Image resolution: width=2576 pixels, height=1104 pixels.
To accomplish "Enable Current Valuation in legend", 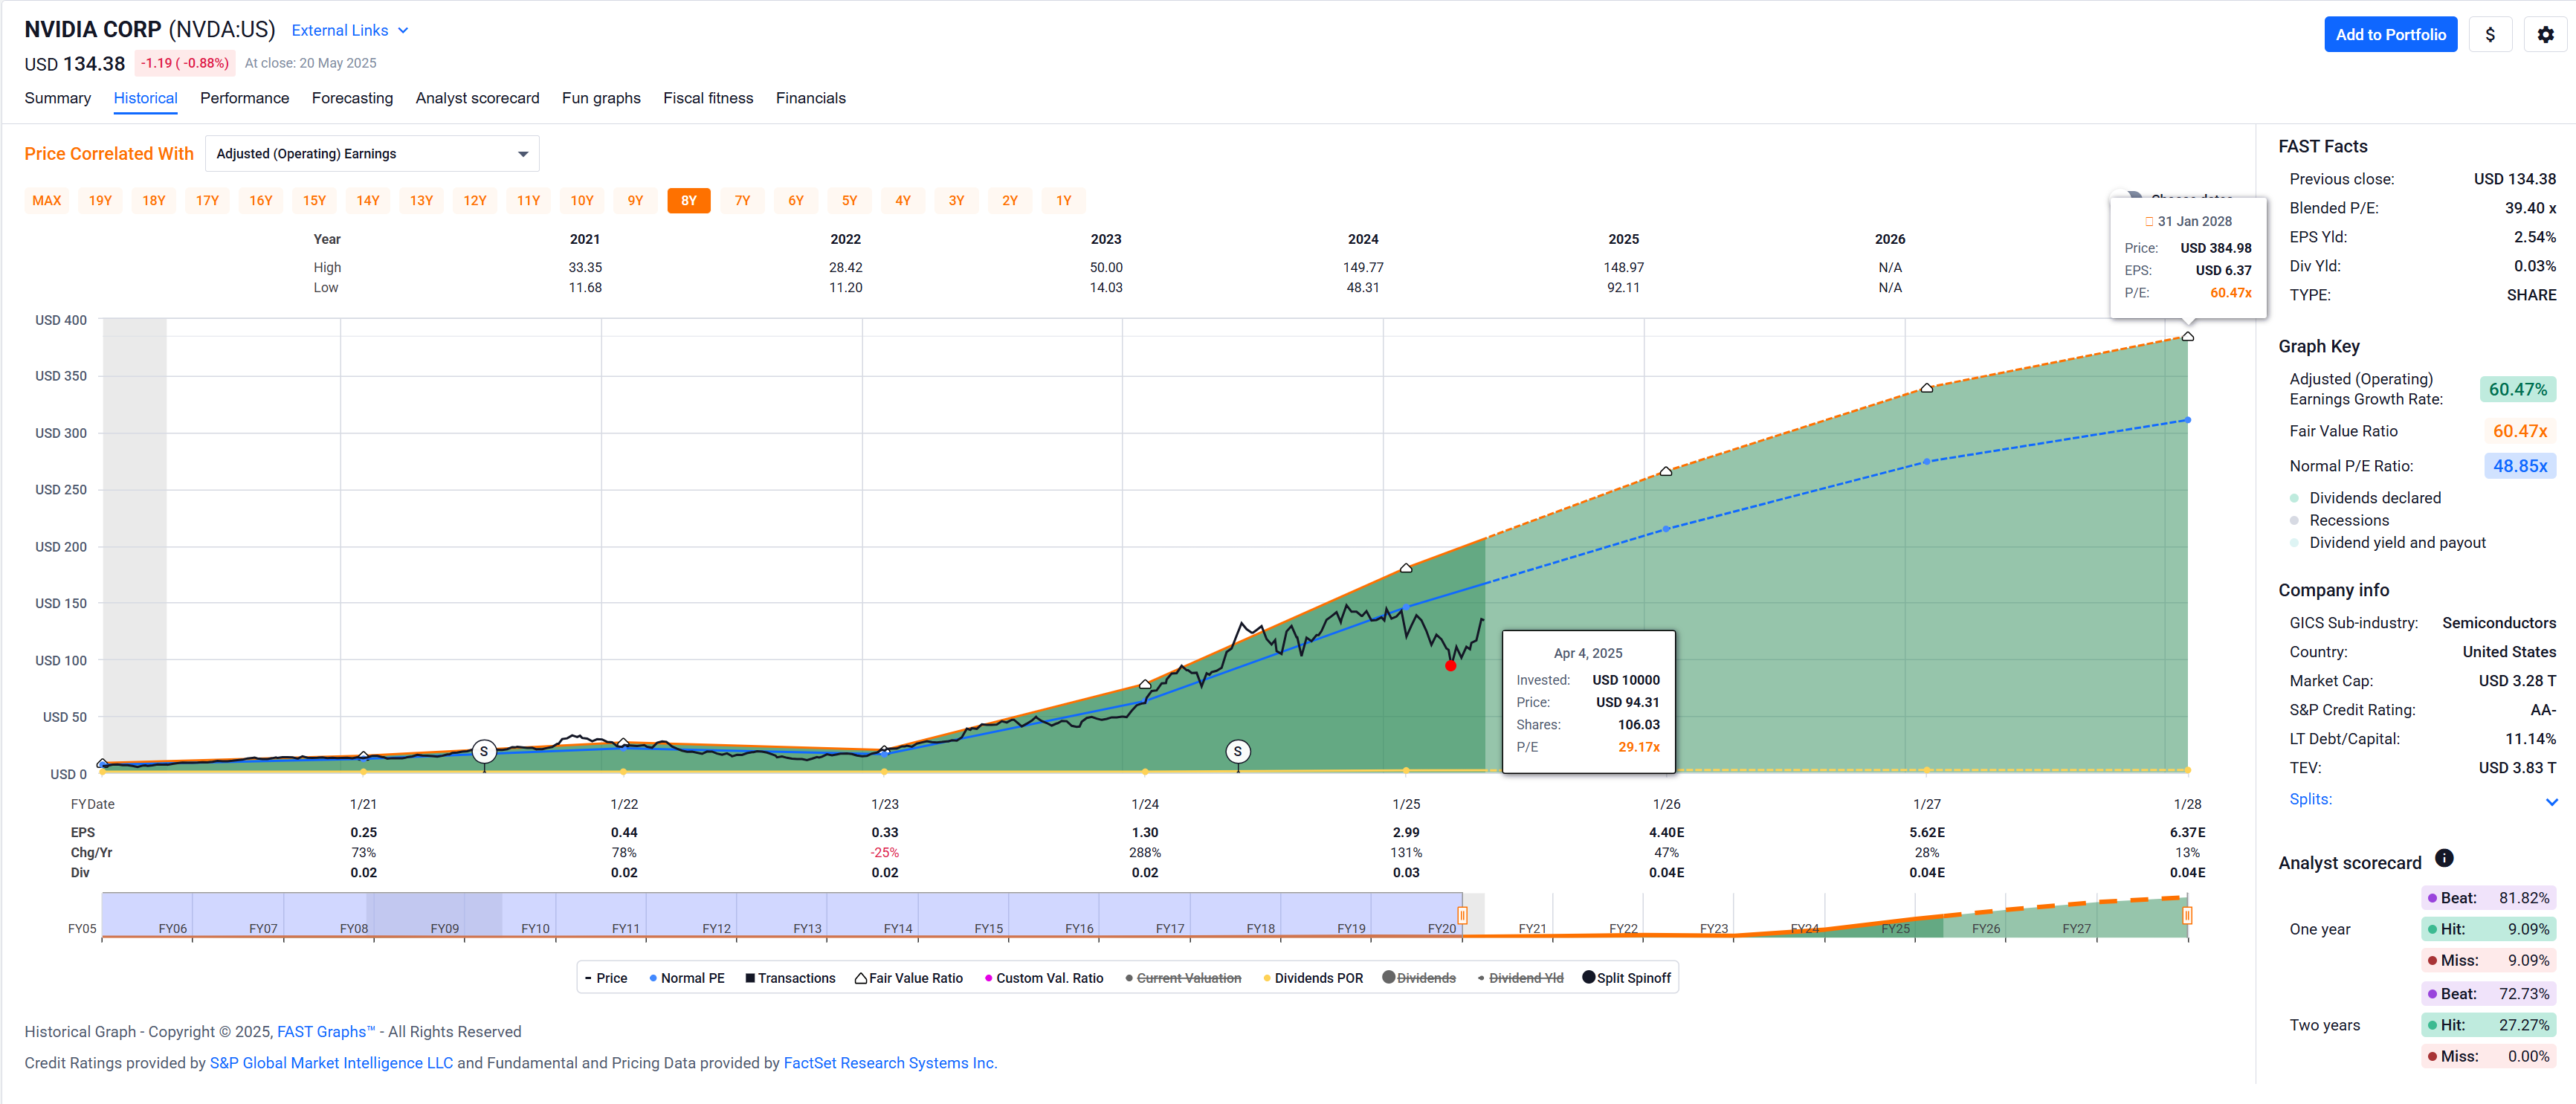I will click(x=1183, y=978).
